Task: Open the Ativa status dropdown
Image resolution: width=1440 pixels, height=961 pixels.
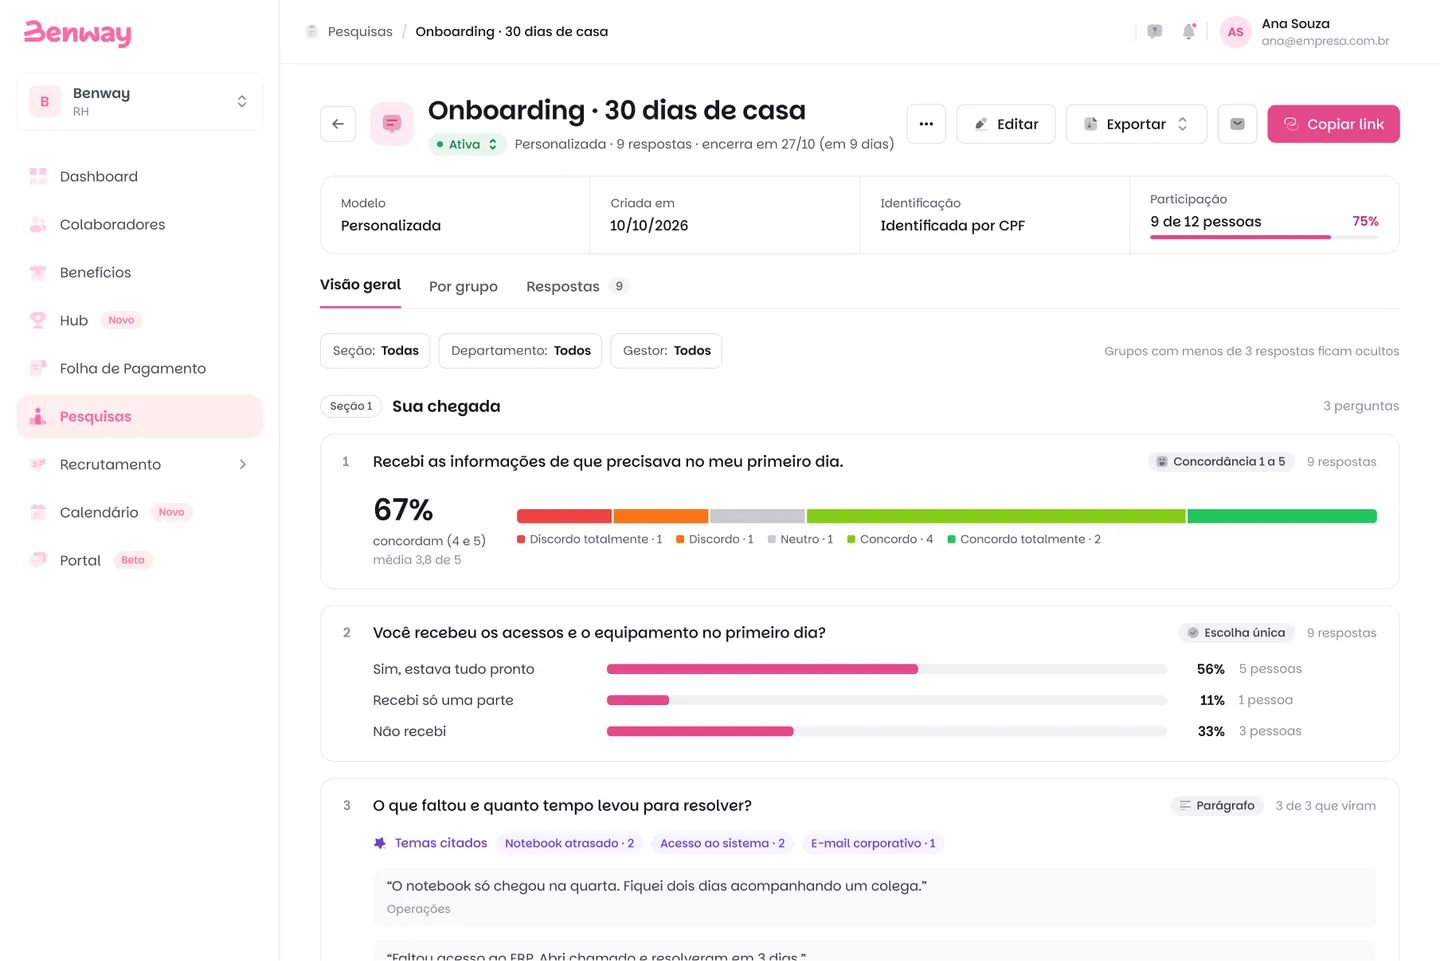Action: [x=467, y=144]
